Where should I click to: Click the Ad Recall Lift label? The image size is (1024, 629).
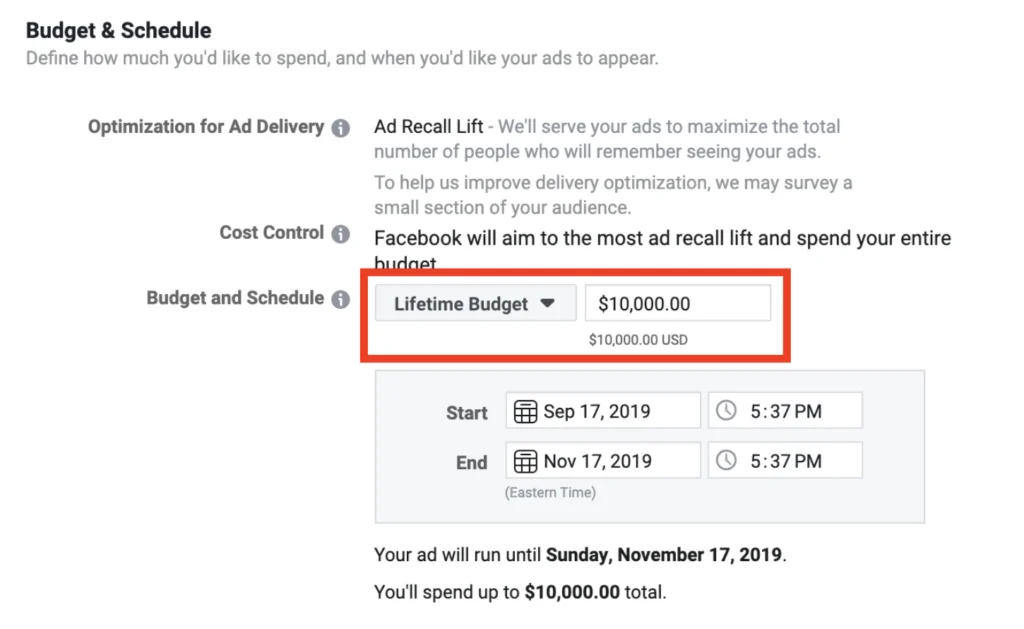(x=428, y=126)
